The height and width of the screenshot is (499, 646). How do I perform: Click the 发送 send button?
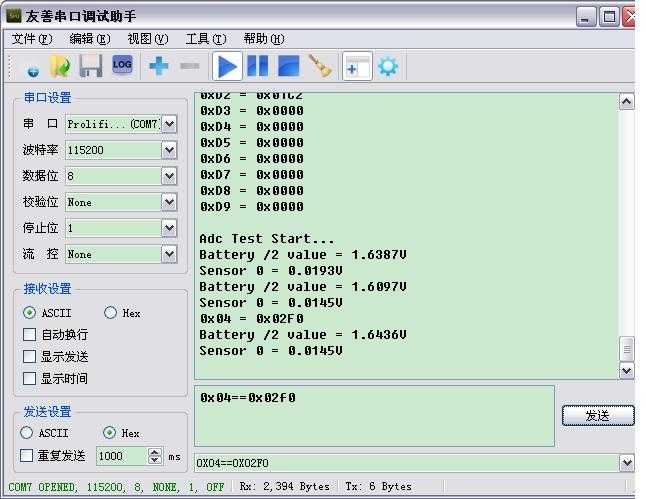[598, 415]
